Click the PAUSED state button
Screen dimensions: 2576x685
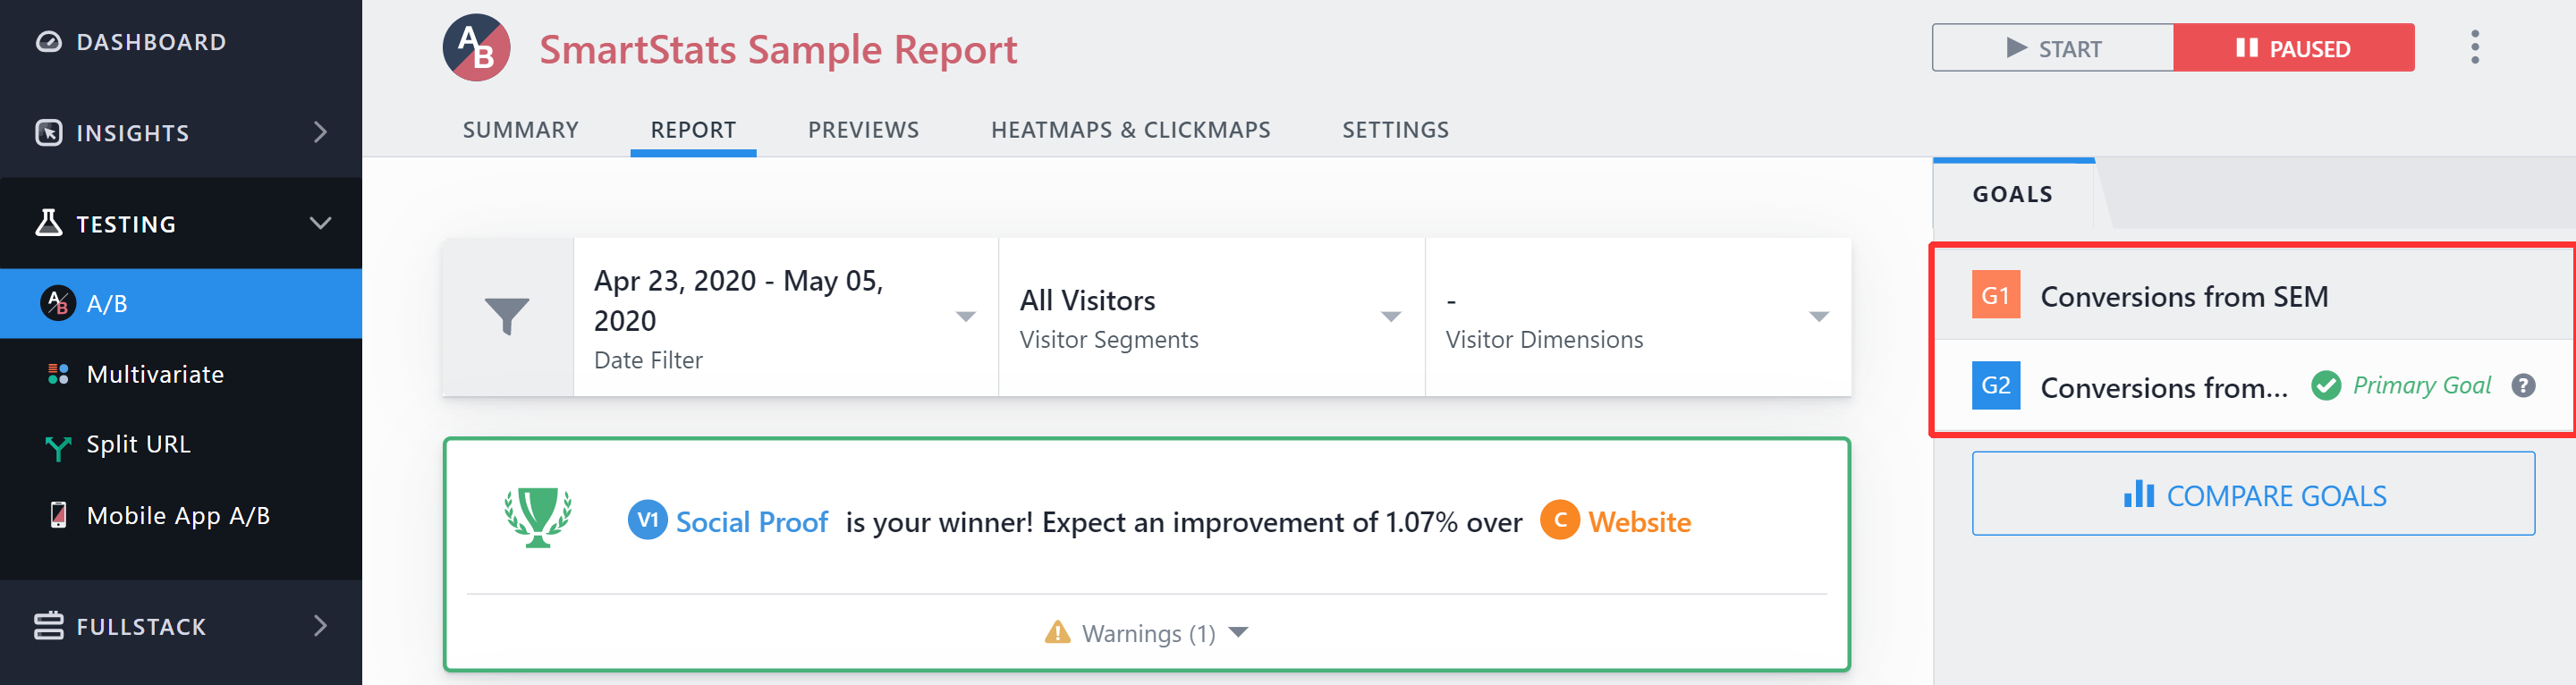[x=2294, y=48]
